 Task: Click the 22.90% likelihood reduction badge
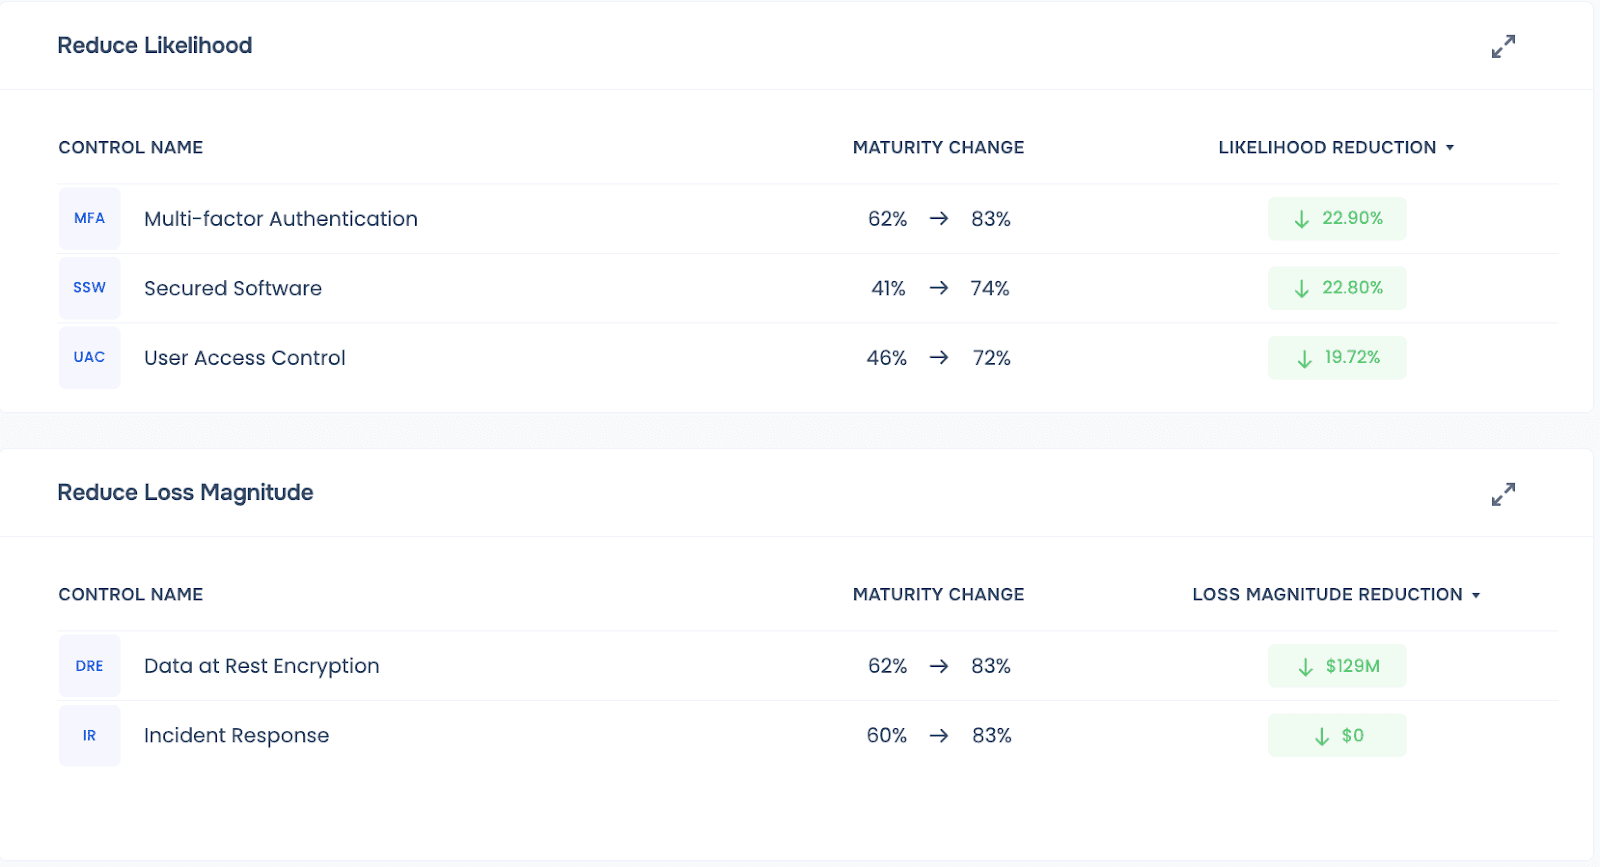1337,218
